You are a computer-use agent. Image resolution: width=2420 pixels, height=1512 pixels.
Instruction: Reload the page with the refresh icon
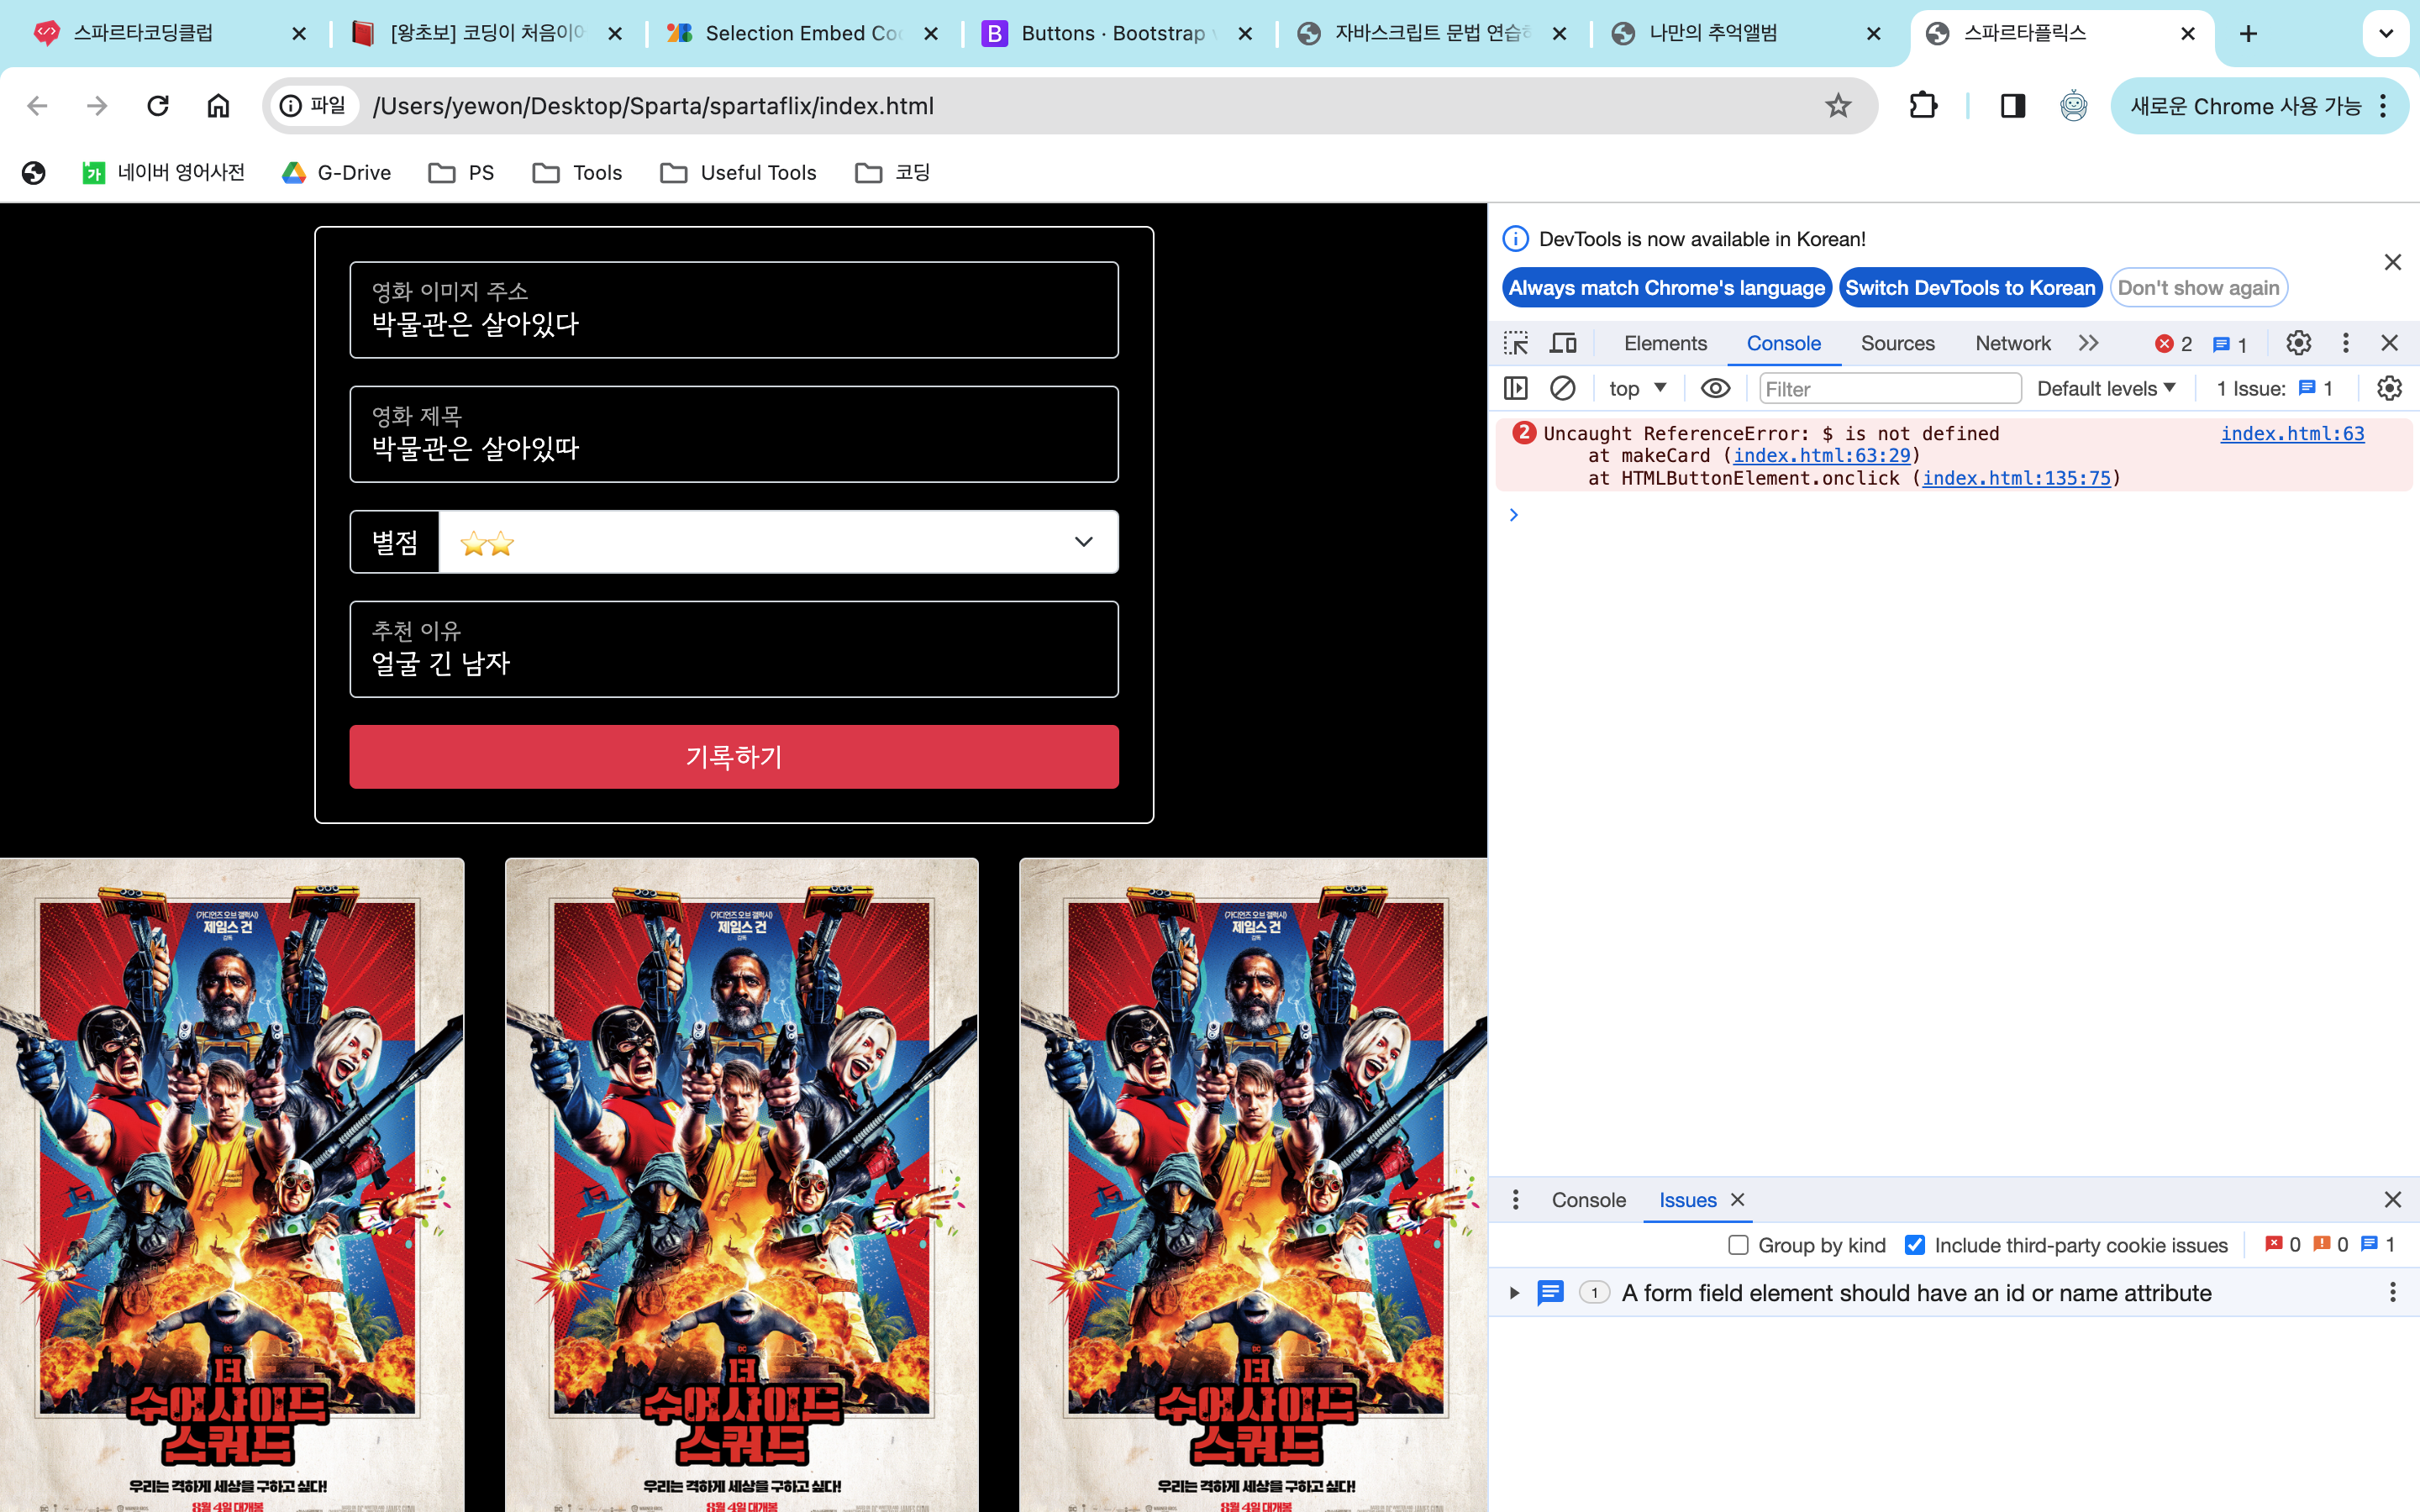click(x=158, y=106)
